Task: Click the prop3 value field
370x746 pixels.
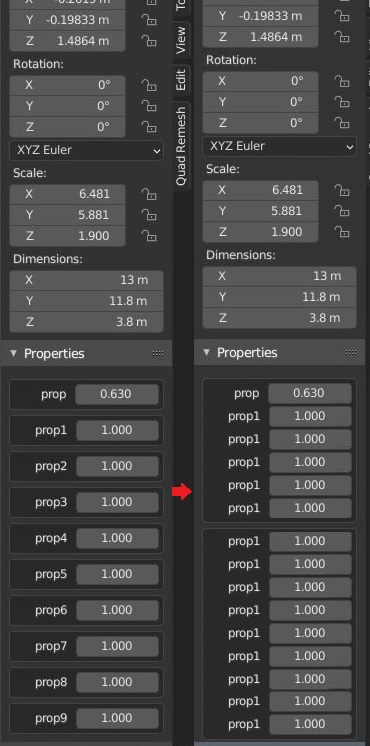Action: [117, 502]
